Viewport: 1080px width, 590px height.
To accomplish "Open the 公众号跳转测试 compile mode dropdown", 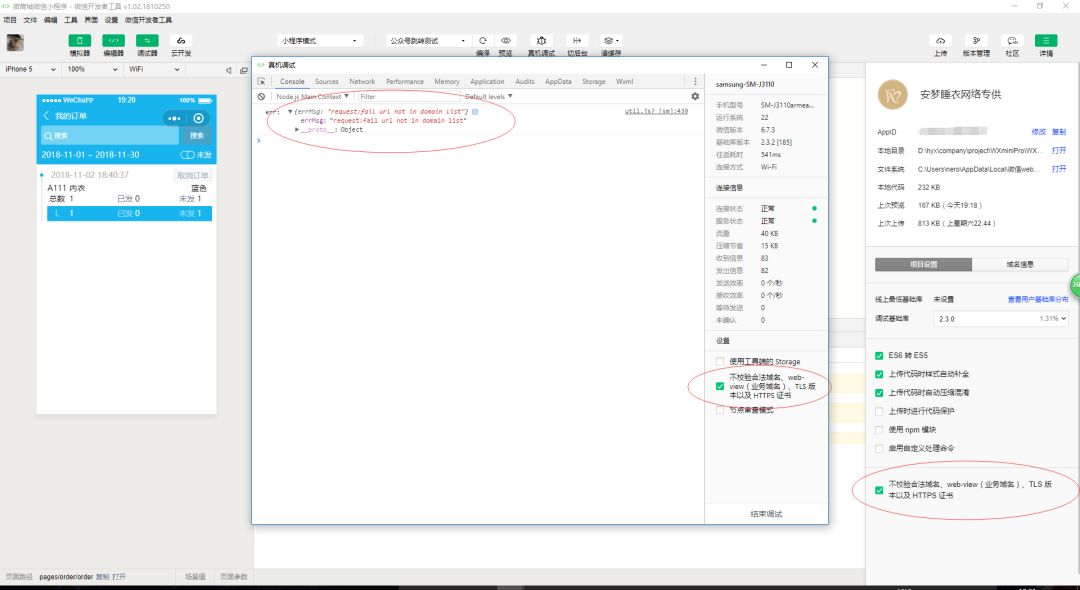I will tap(428, 41).
